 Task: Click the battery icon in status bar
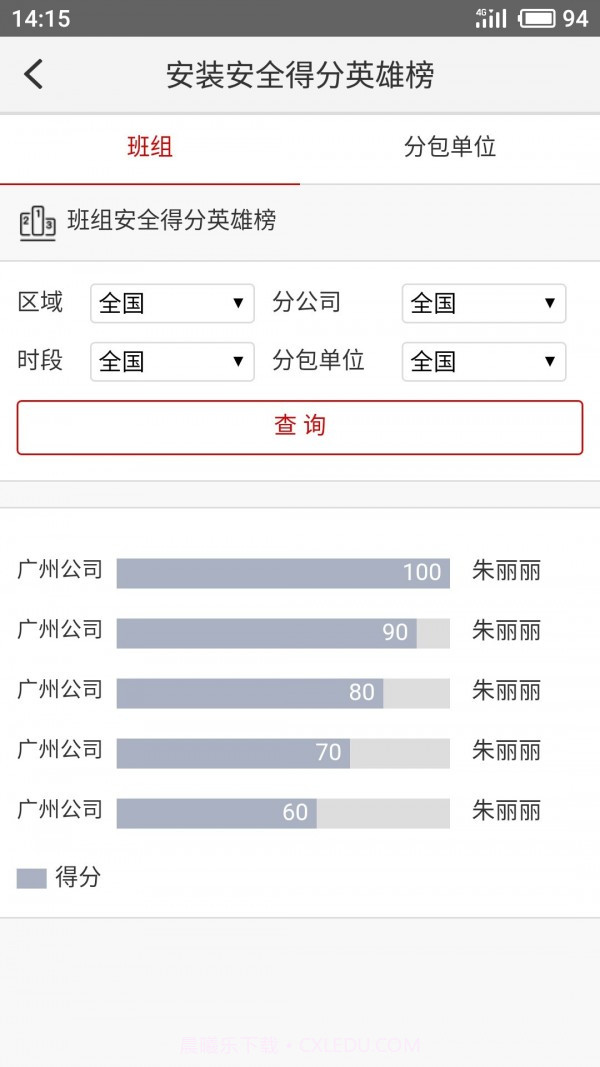539,17
